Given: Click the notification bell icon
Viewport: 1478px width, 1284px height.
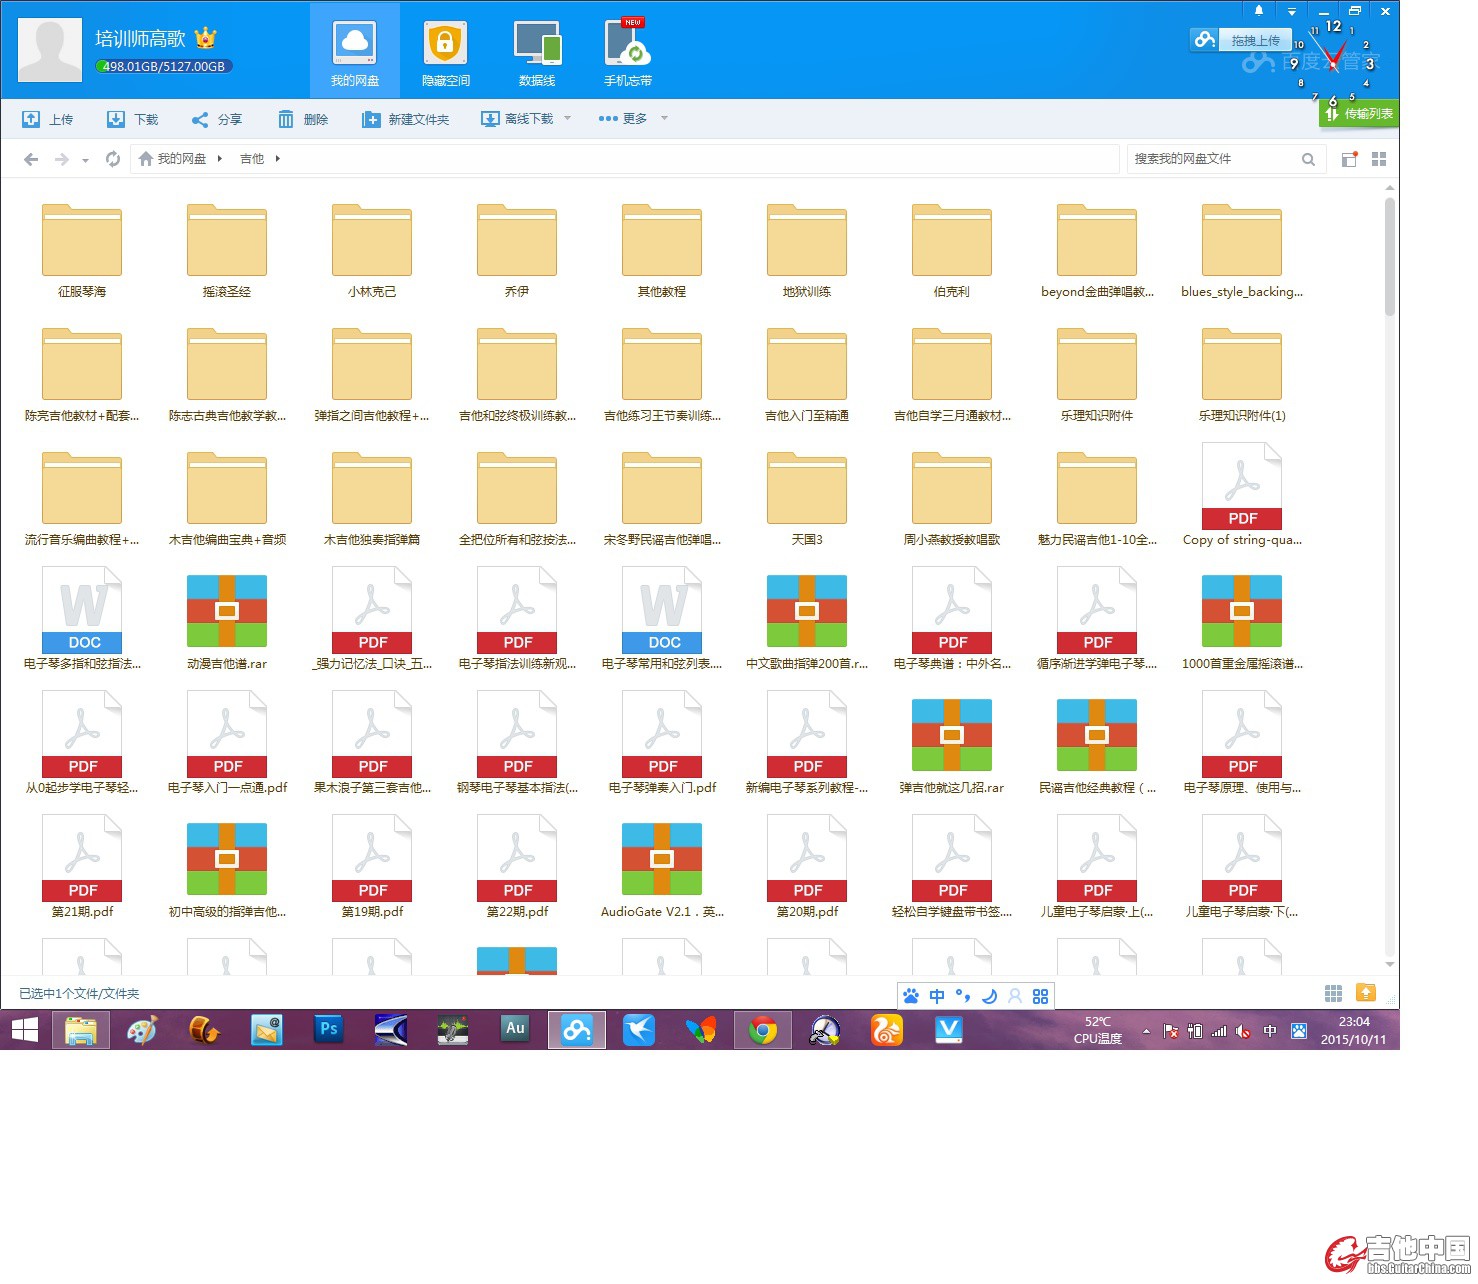Looking at the screenshot, I should (x=1259, y=11).
